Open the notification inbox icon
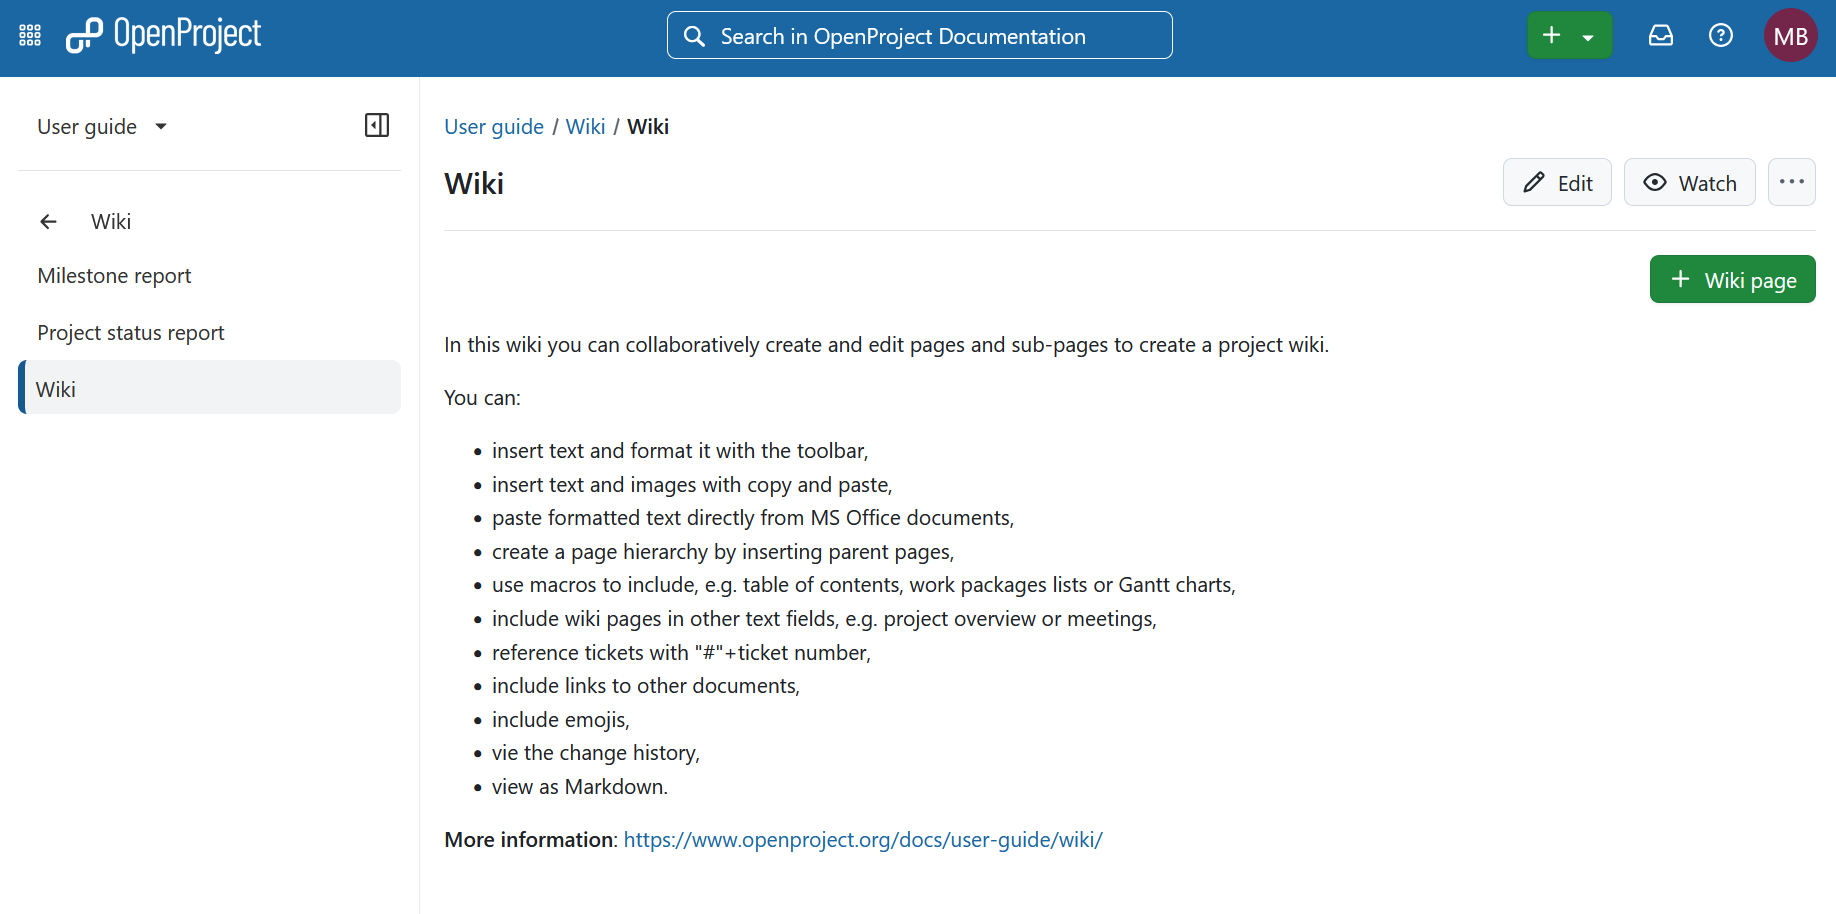The height and width of the screenshot is (914, 1836). (1661, 36)
